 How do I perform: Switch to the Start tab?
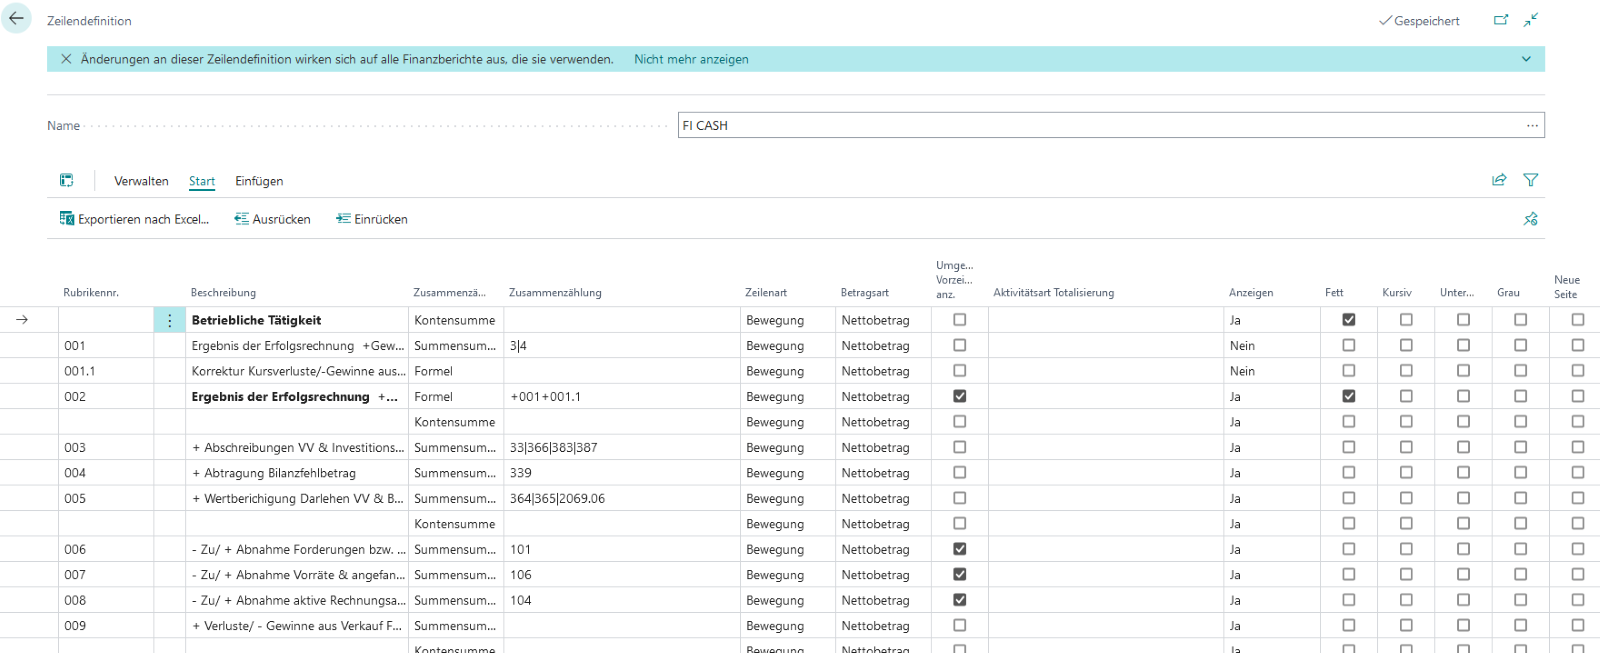point(202,181)
